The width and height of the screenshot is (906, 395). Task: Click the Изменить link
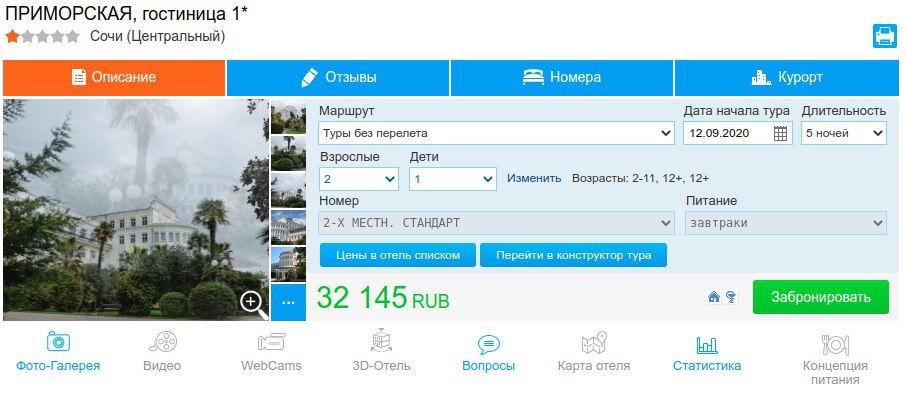pos(534,178)
